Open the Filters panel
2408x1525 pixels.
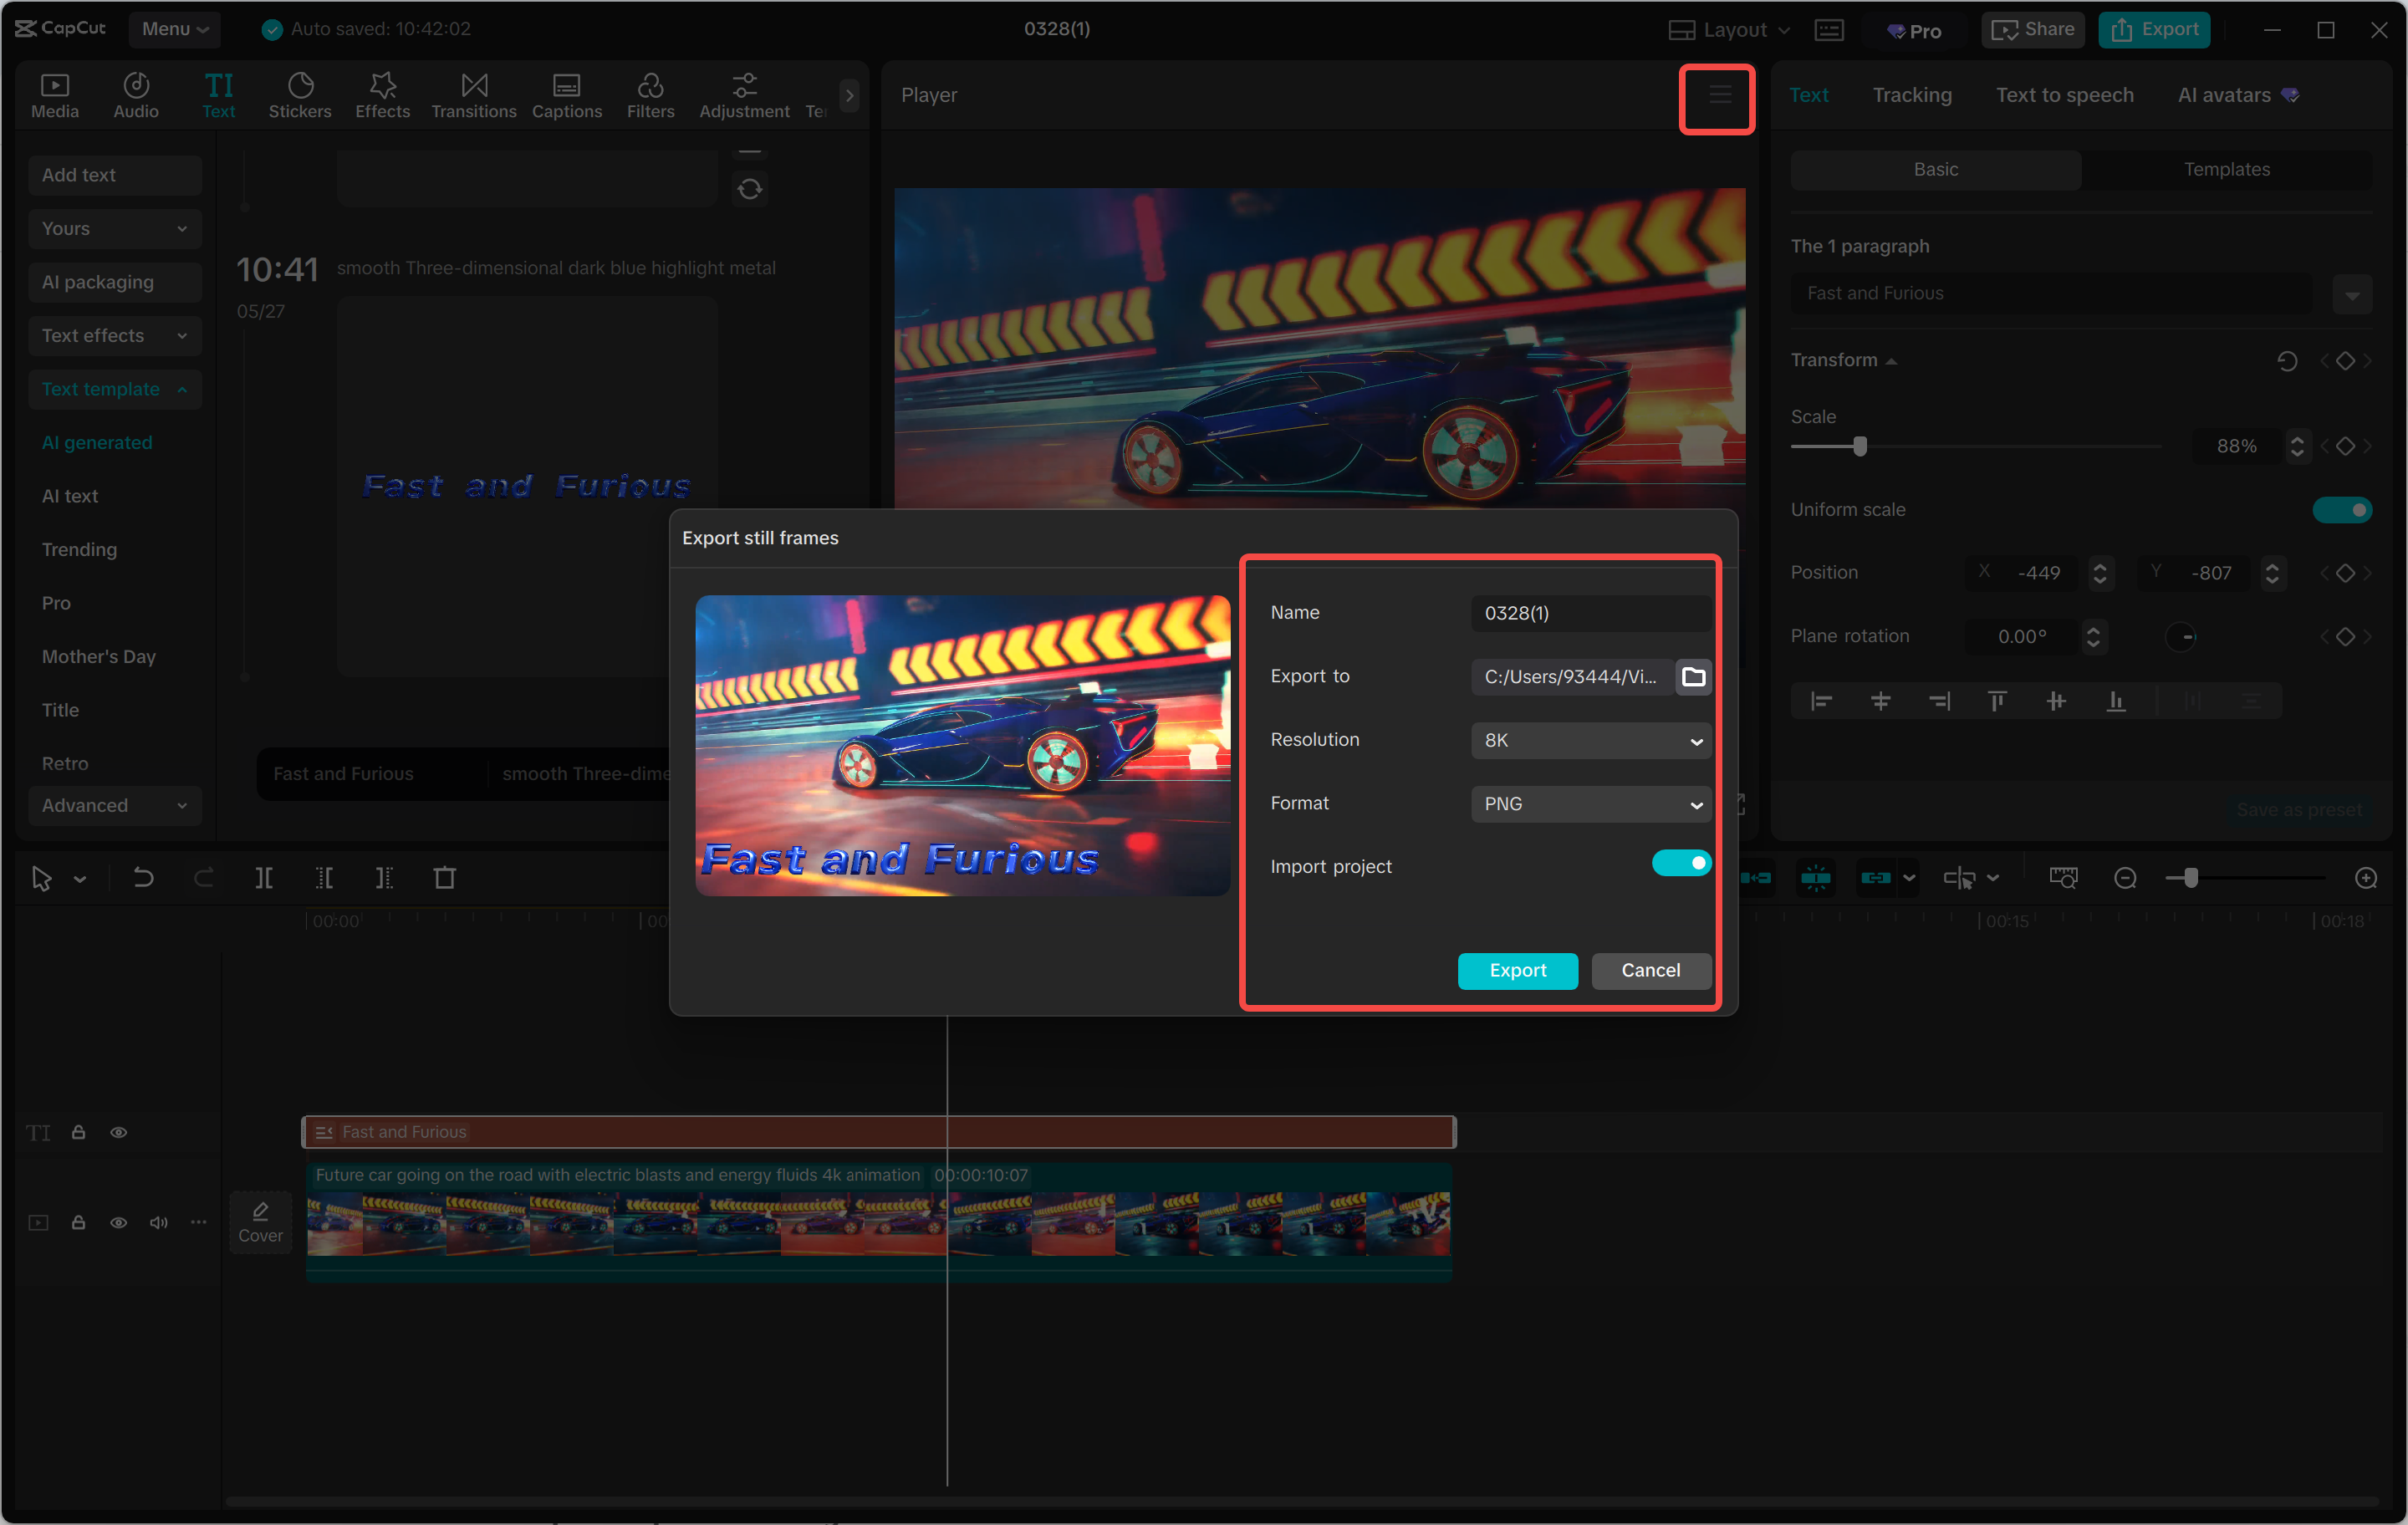[x=651, y=95]
